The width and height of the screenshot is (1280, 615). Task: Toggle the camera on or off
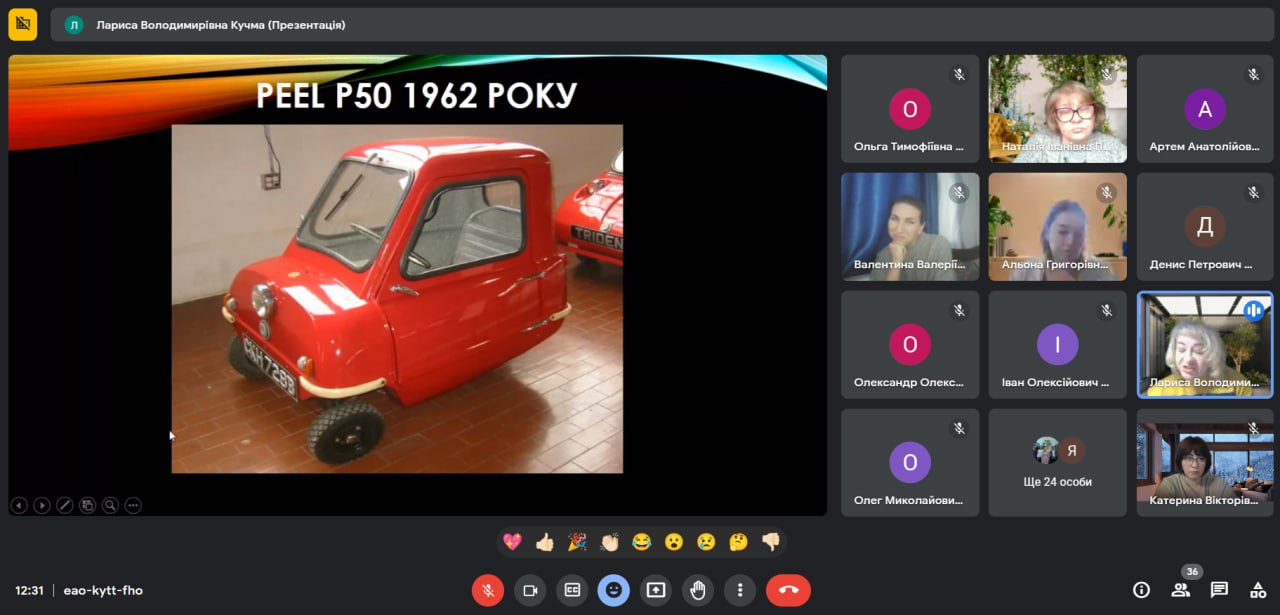(530, 590)
